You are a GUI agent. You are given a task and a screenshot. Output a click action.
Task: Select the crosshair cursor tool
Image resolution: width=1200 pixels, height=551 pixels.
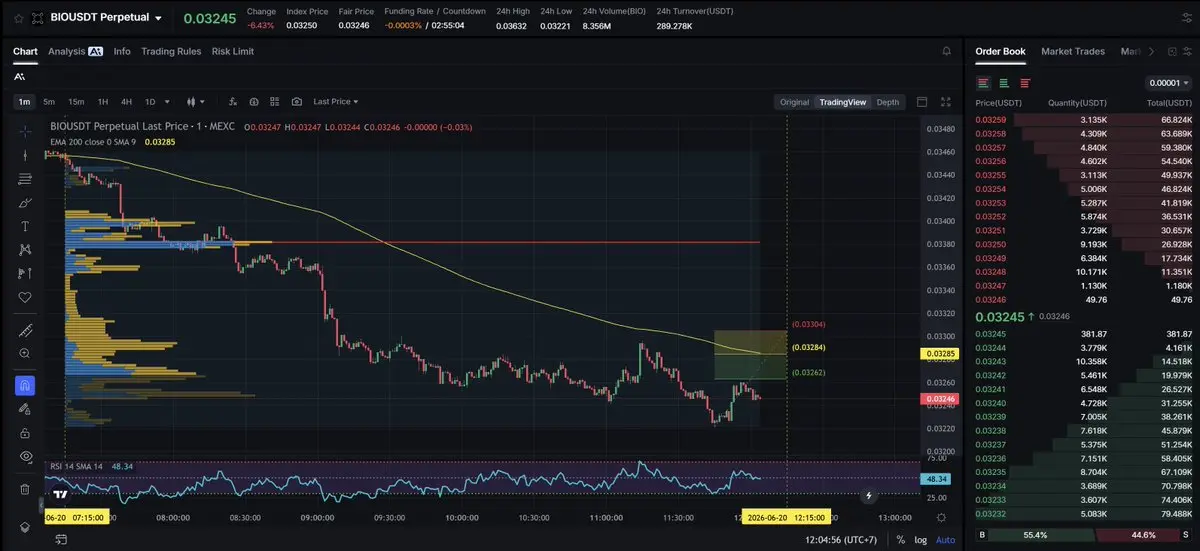(x=25, y=131)
